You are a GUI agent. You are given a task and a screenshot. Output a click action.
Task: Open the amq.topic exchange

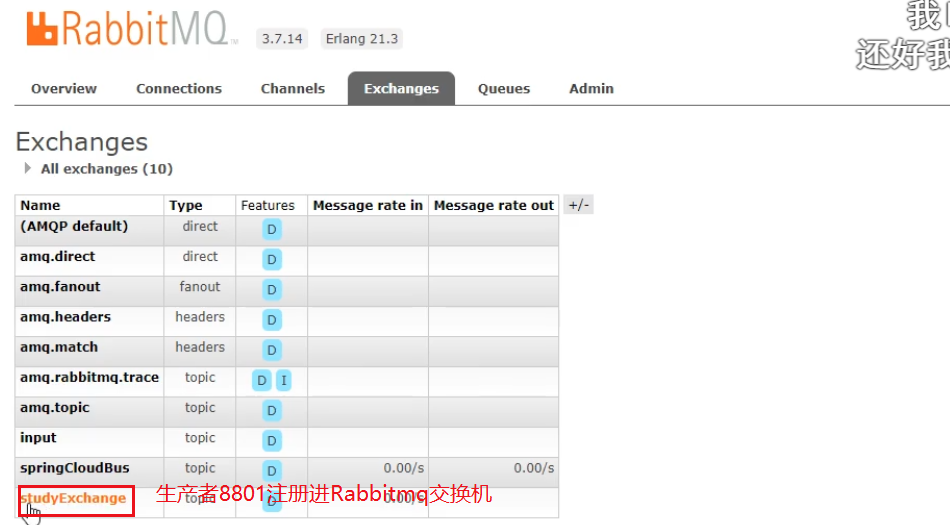point(55,408)
